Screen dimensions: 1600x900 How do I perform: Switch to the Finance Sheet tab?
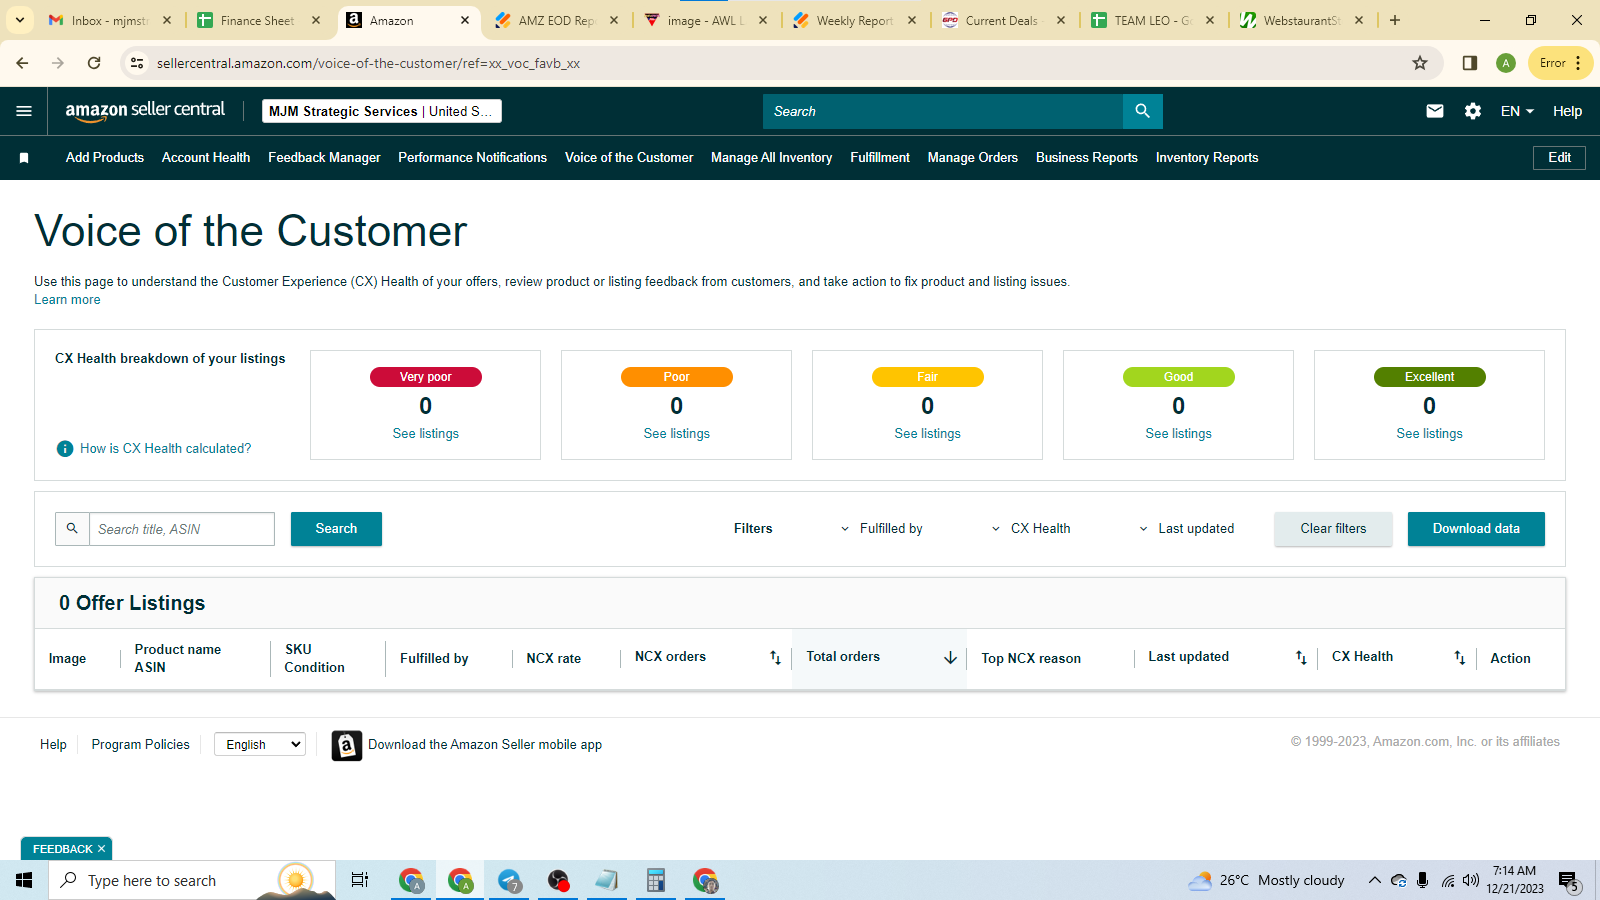(x=257, y=20)
